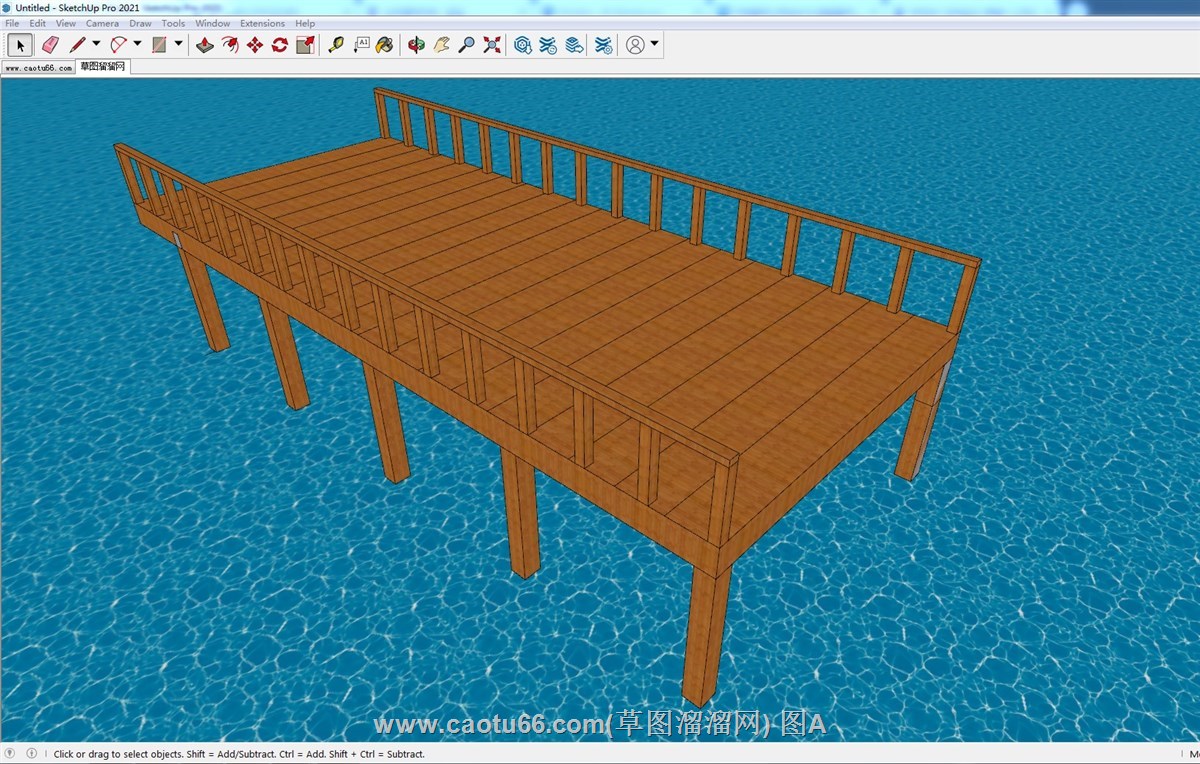This screenshot has height=764, width=1200.
Task: Open the user account dropdown arrow
Action: (x=654, y=44)
